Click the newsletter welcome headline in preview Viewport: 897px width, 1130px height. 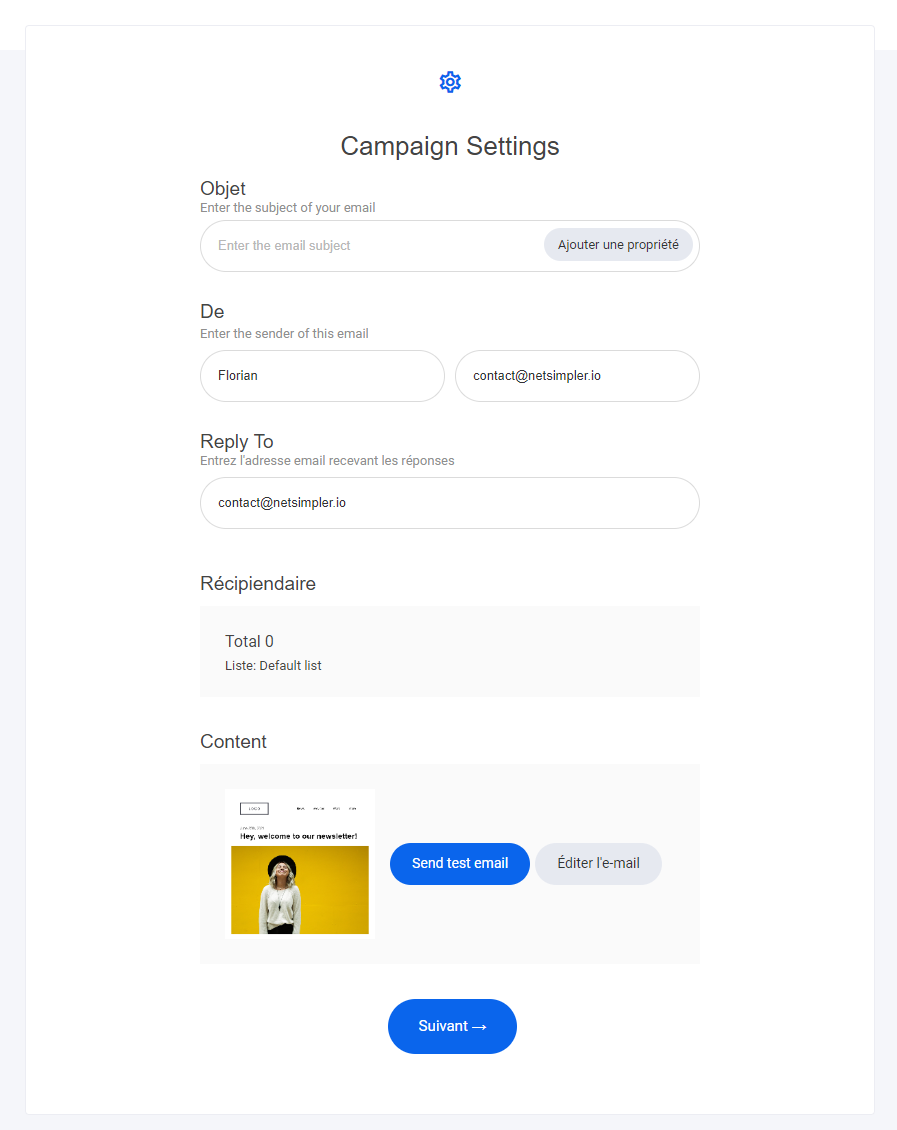pos(298,836)
